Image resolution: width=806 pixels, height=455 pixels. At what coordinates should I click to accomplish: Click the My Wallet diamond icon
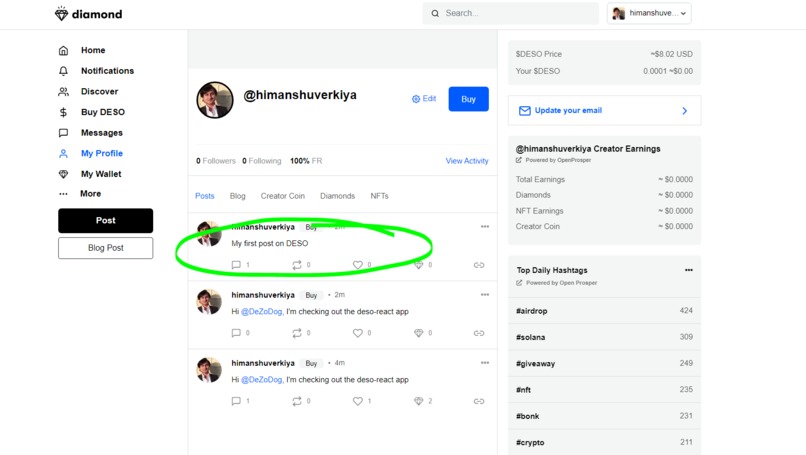pos(63,174)
